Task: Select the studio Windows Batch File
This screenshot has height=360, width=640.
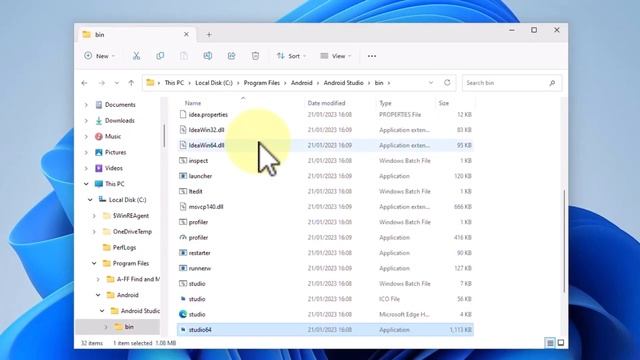Action: click(x=325, y=284)
